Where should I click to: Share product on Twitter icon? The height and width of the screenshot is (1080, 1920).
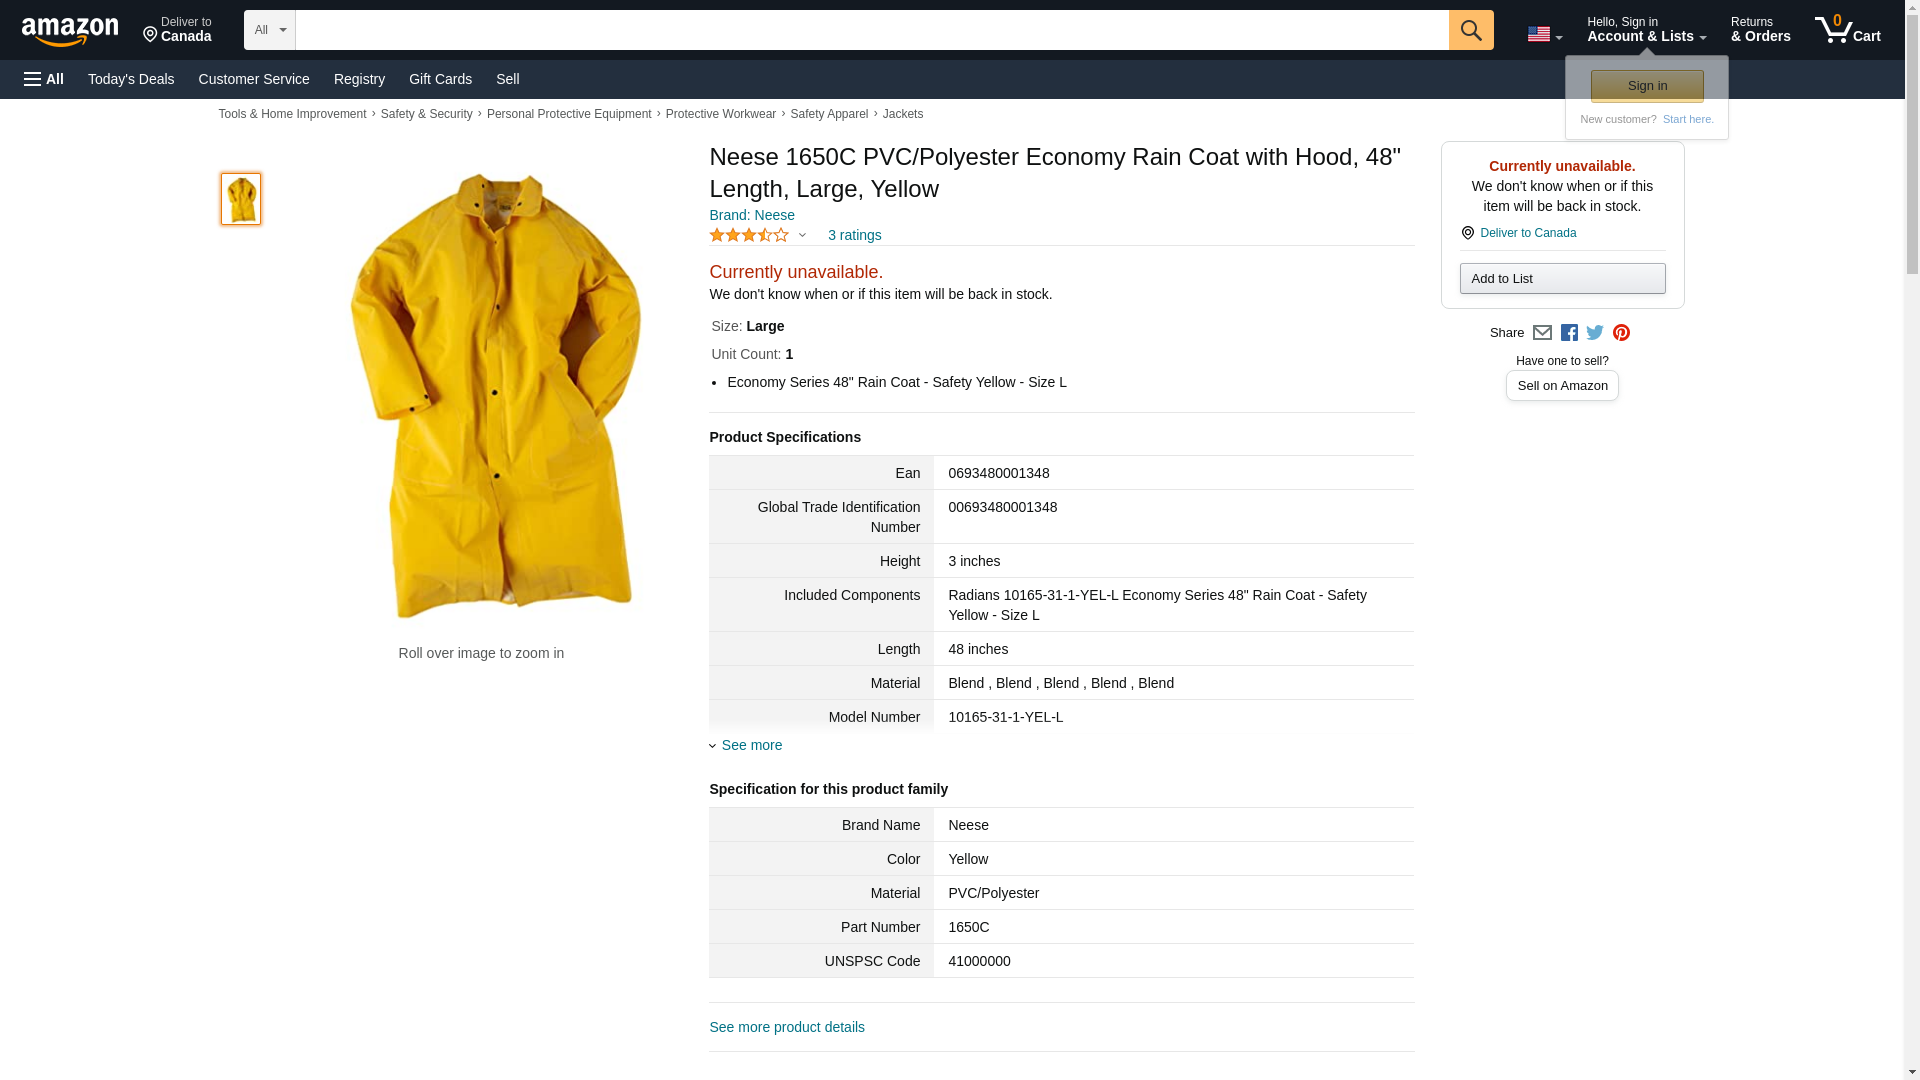tap(1595, 333)
